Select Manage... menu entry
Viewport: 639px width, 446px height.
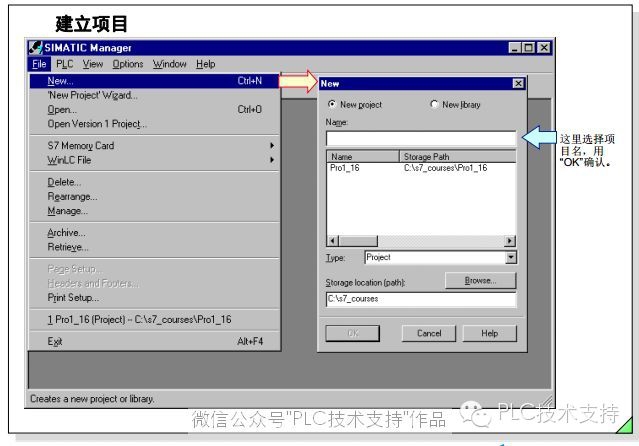pyautogui.click(x=154, y=211)
